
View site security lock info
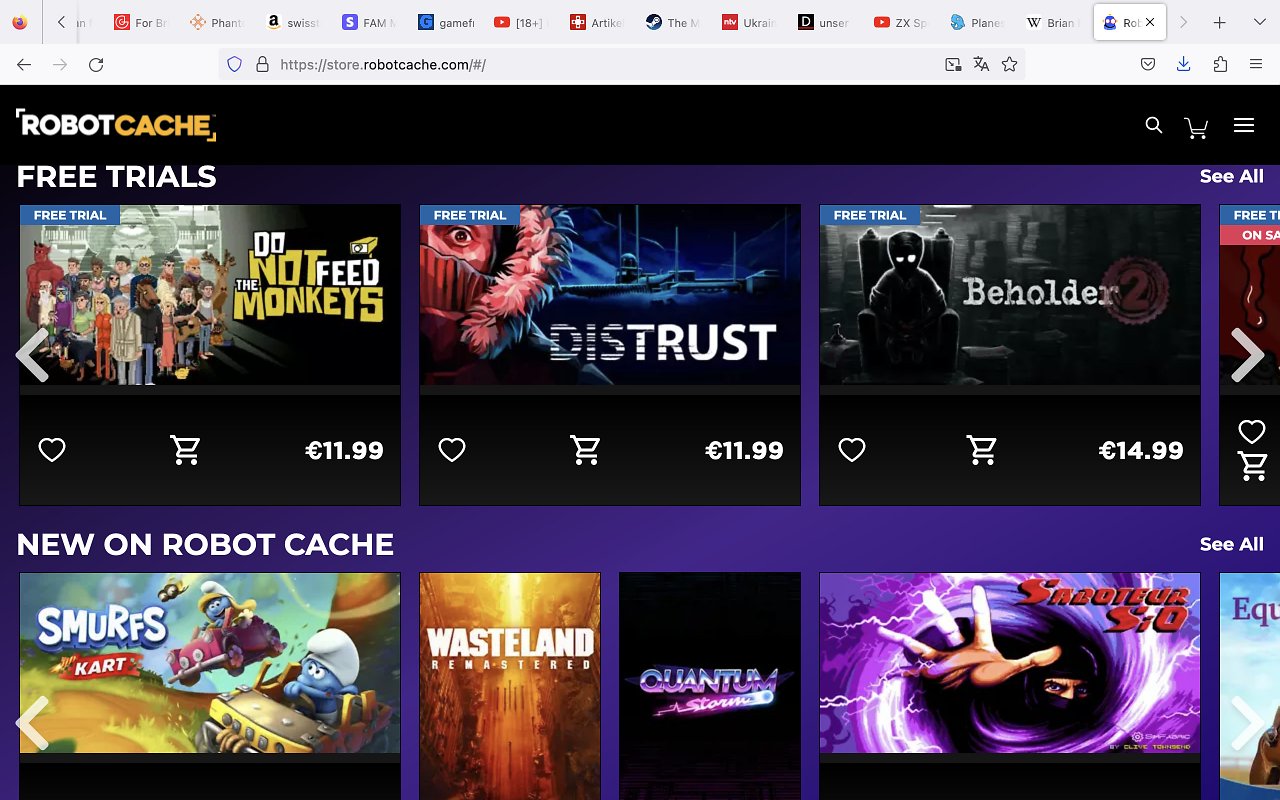click(262, 64)
